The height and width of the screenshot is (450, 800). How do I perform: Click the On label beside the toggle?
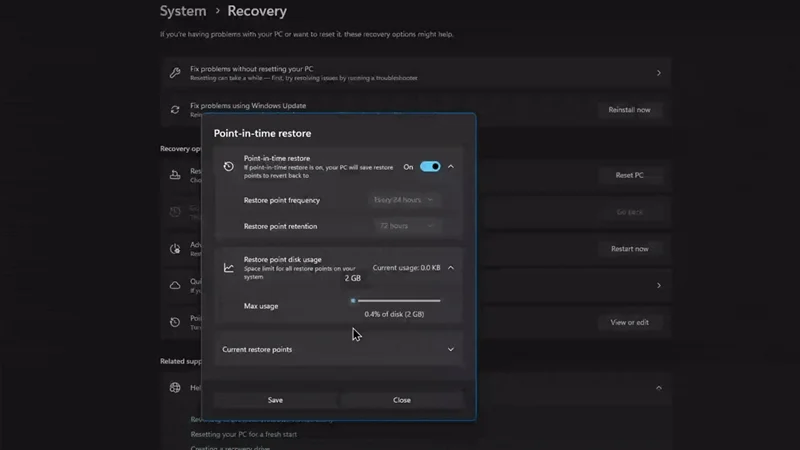tap(408, 167)
